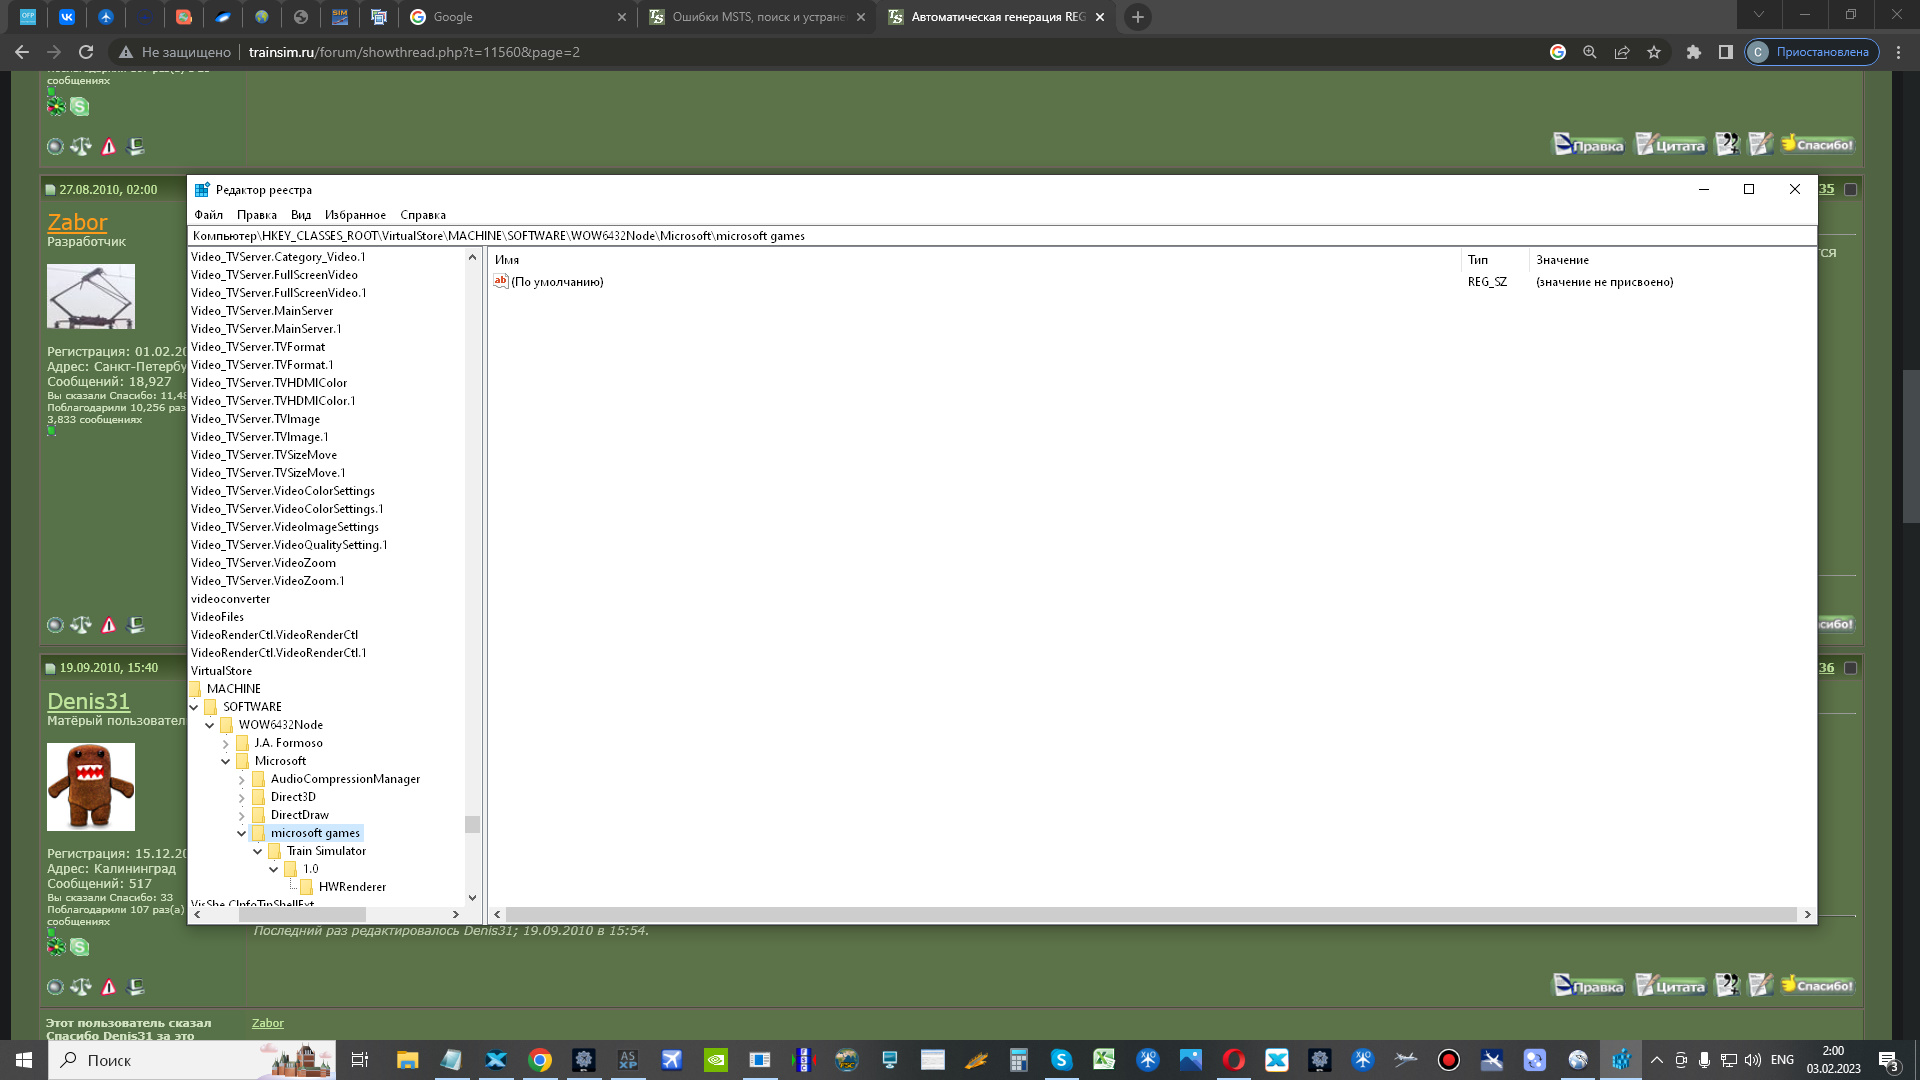Viewport: 1920px width, 1080px height.
Task: Open the browser extensions puzzle icon
Action: [1693, 52]
